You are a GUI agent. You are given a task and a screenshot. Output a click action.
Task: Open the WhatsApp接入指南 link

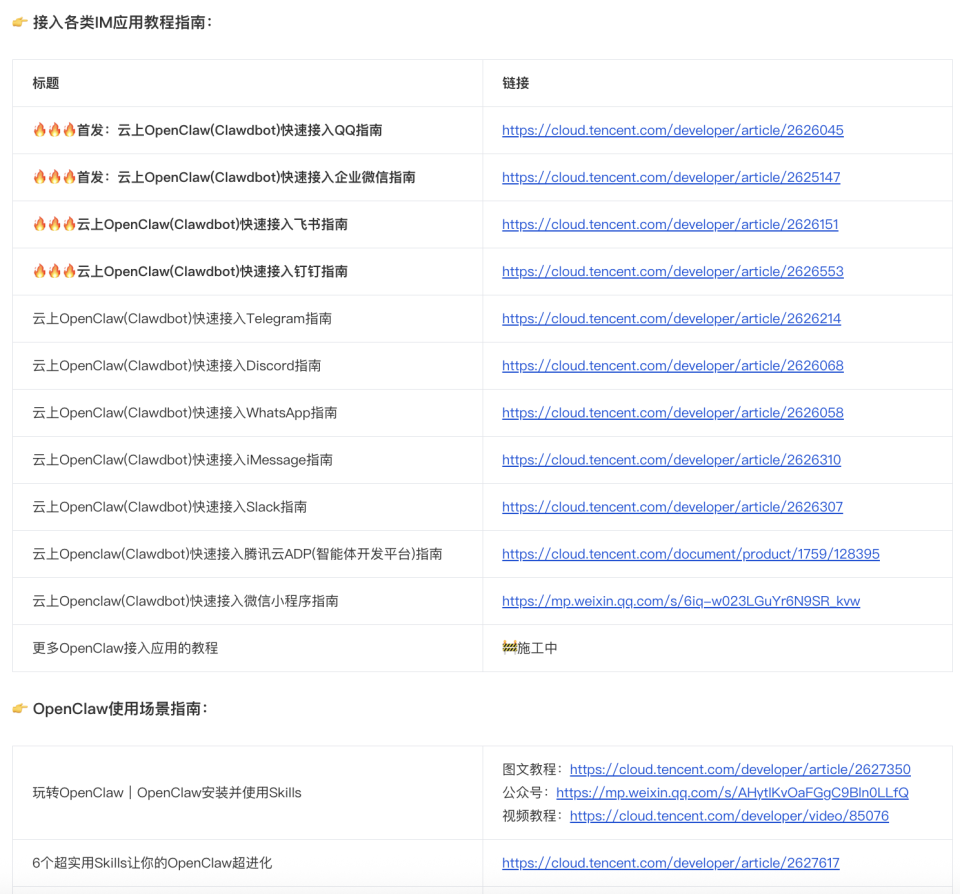pos(672,412)
